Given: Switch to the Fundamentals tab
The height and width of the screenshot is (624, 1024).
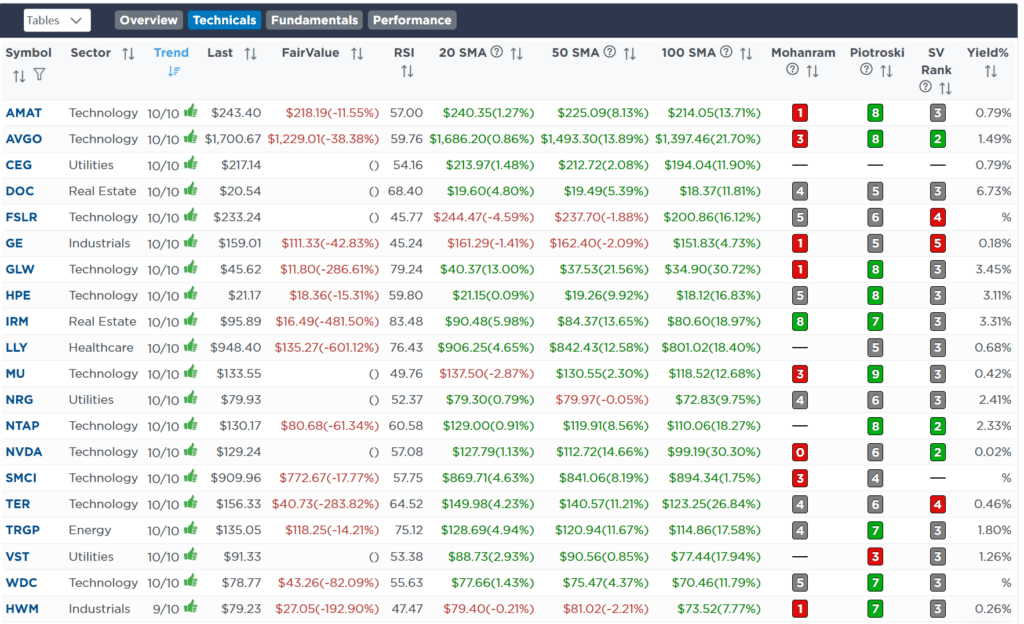Looking at the screenshot, I should click(x=314, y=19).
